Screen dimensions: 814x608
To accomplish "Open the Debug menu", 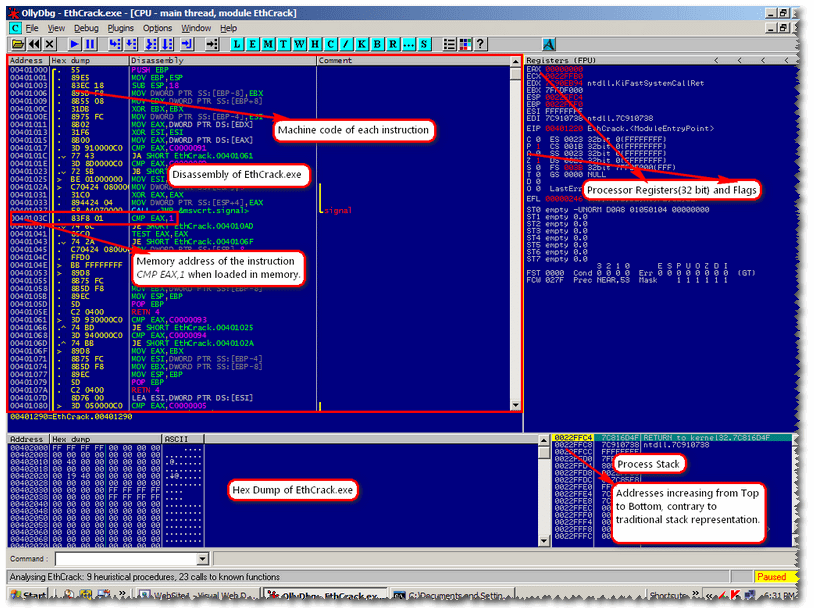I will pyautogui.click(x=86, y=28).
